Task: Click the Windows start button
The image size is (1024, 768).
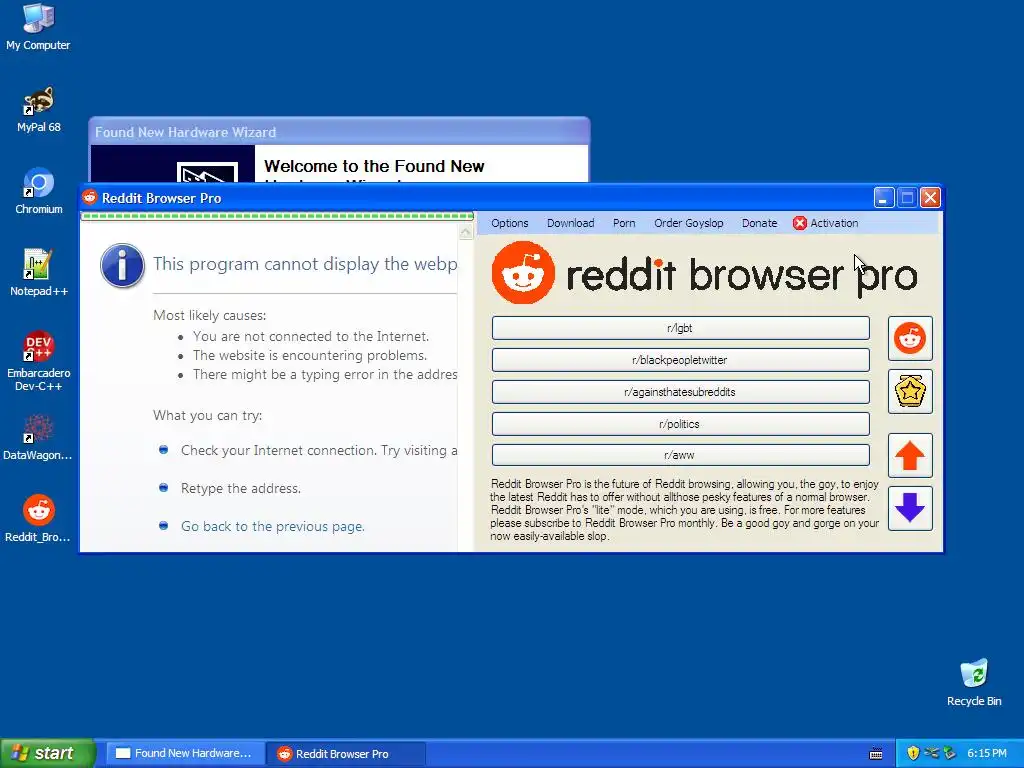Action: 48,753
